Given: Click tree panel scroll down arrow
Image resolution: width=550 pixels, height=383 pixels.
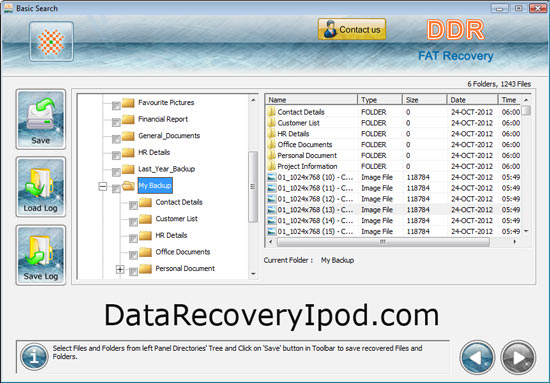Looking at the screenshot, I should tap(253, 274).
